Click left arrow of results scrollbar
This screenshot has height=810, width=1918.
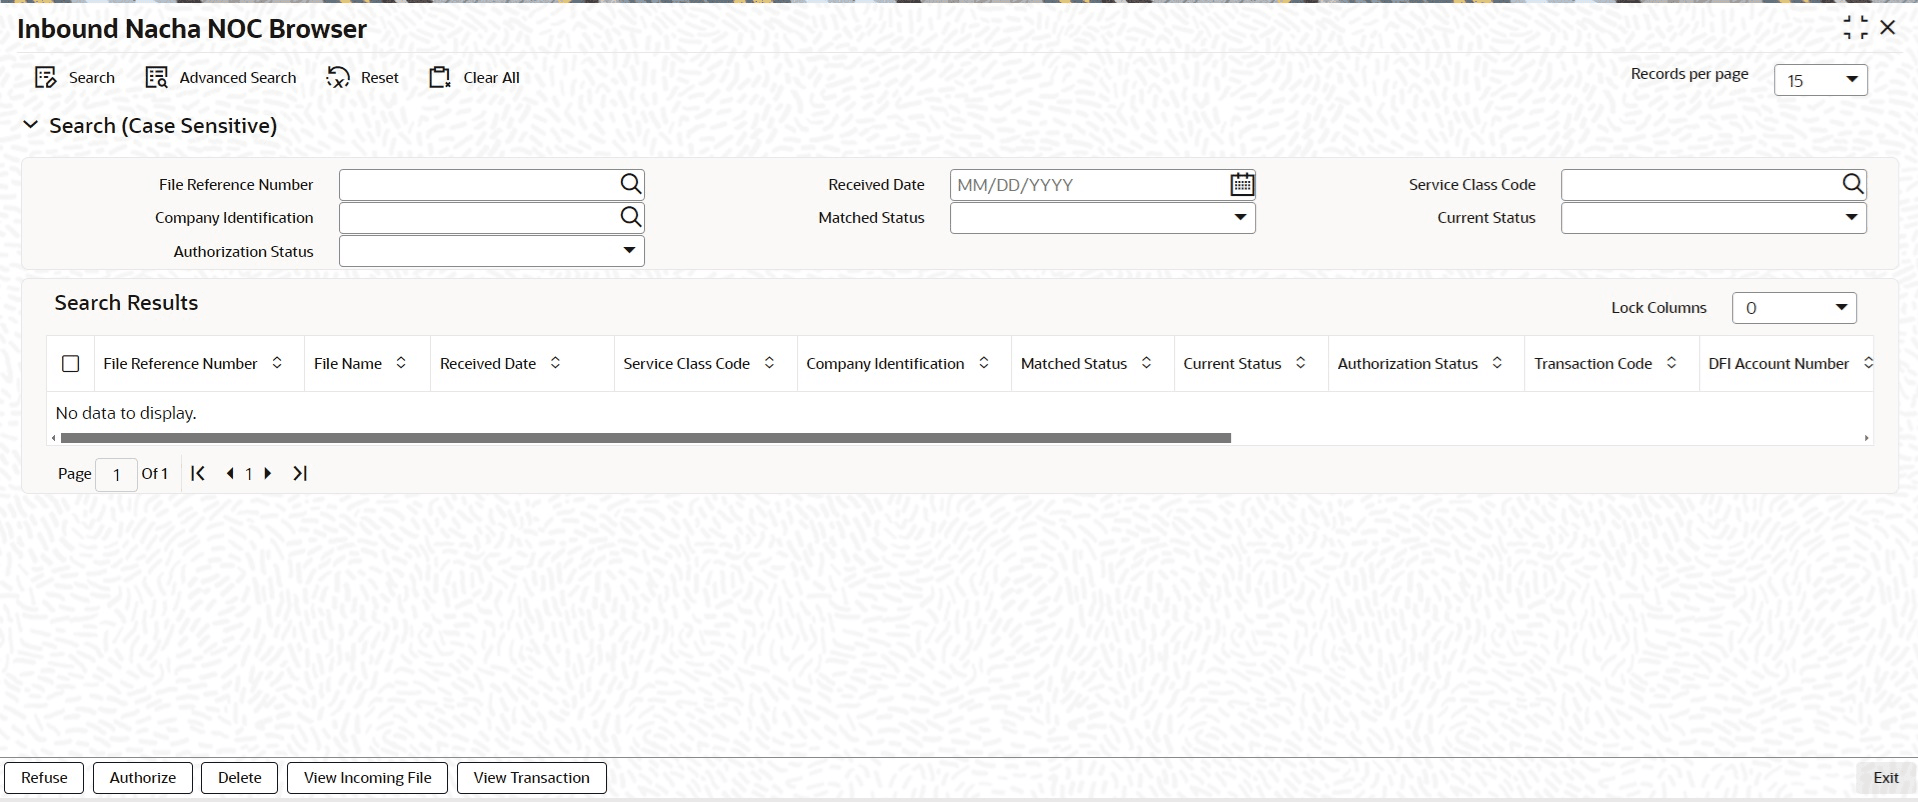coord(53,438)
